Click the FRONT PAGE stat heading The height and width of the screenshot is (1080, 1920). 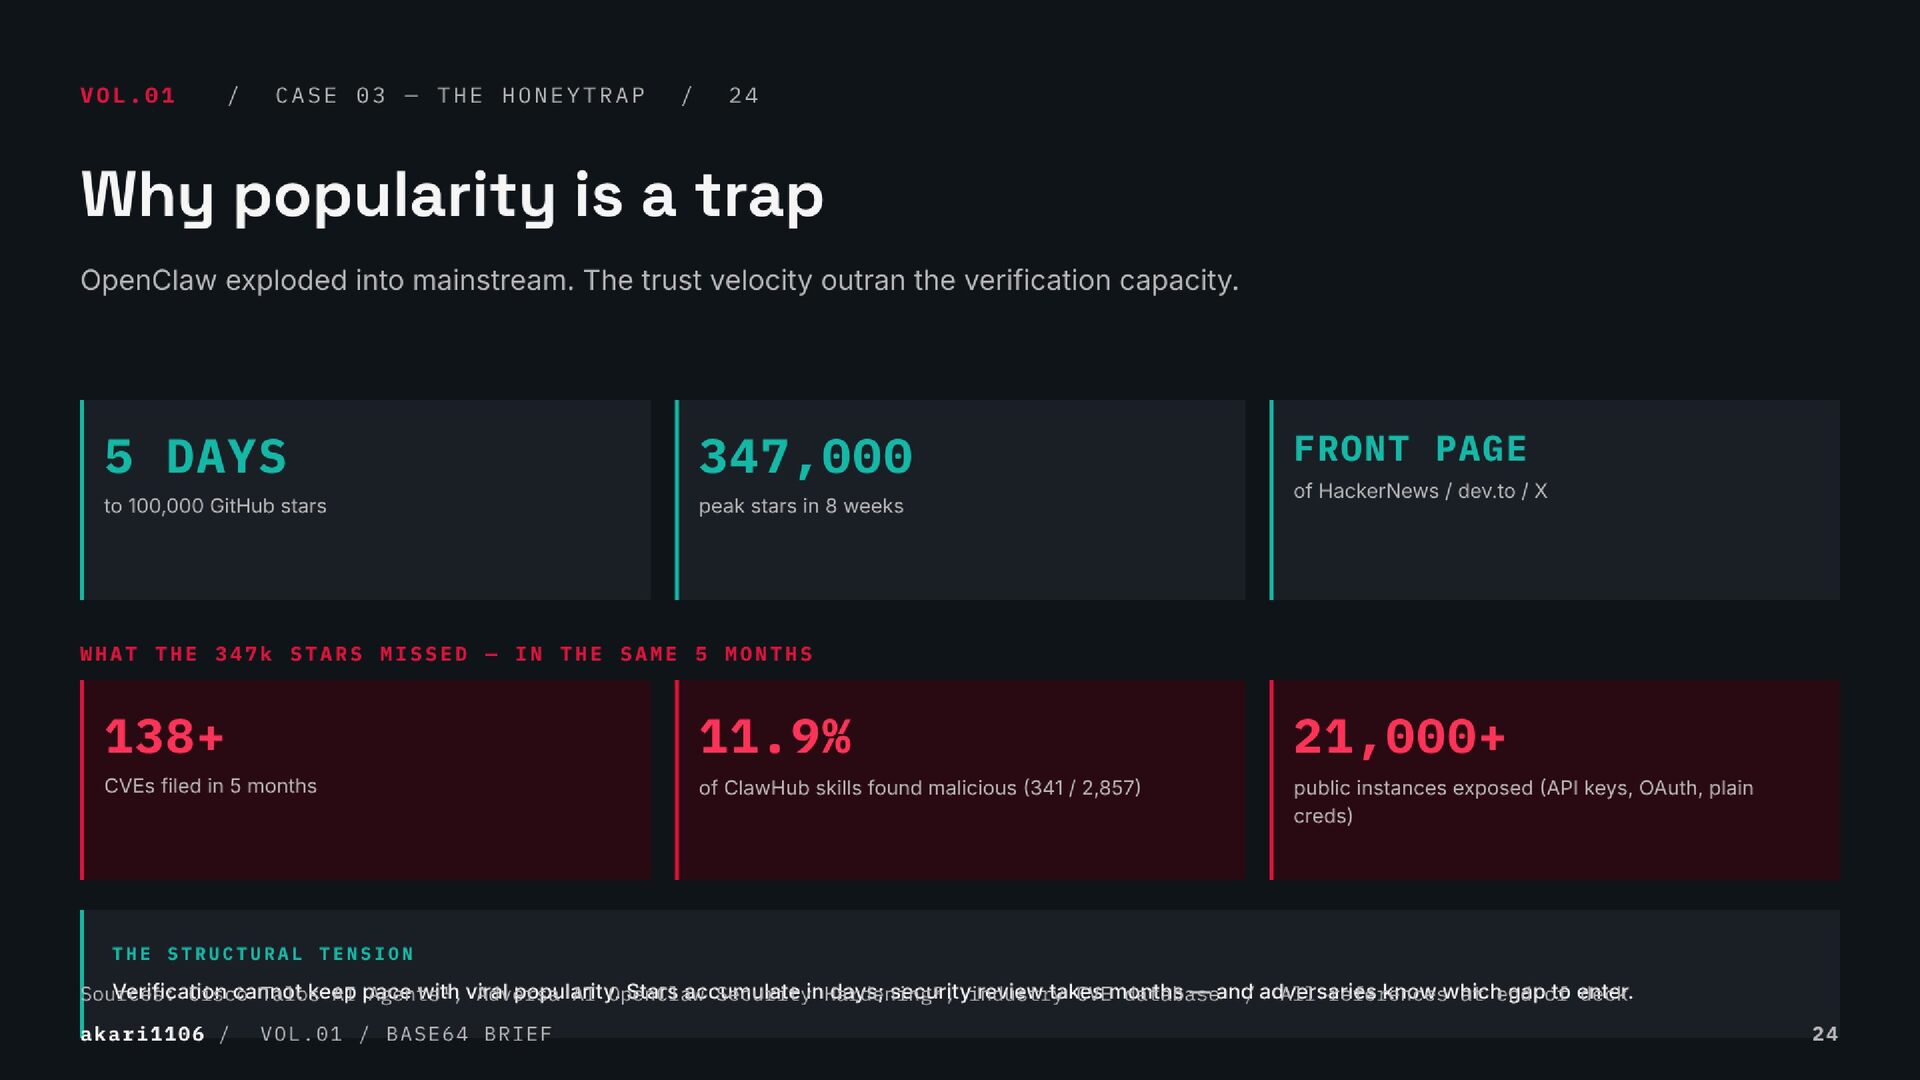tap(1410, 449)
